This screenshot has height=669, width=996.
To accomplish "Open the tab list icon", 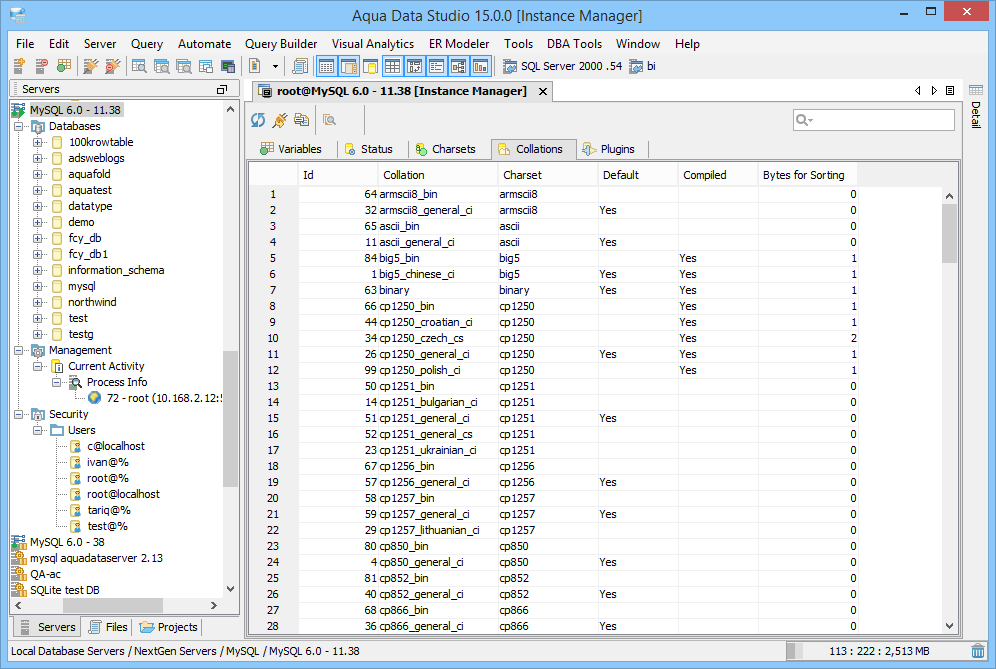I will coord(950,91).
